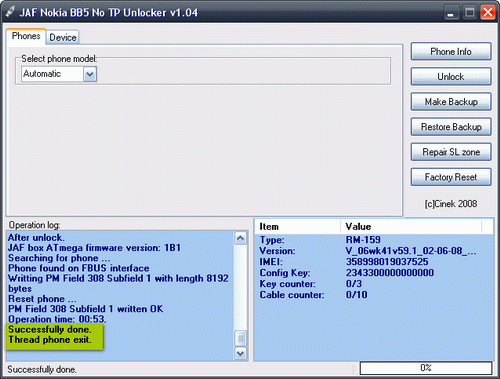Click highlighted 'Successfully done.' log line
500x379 pixels.
50,329
